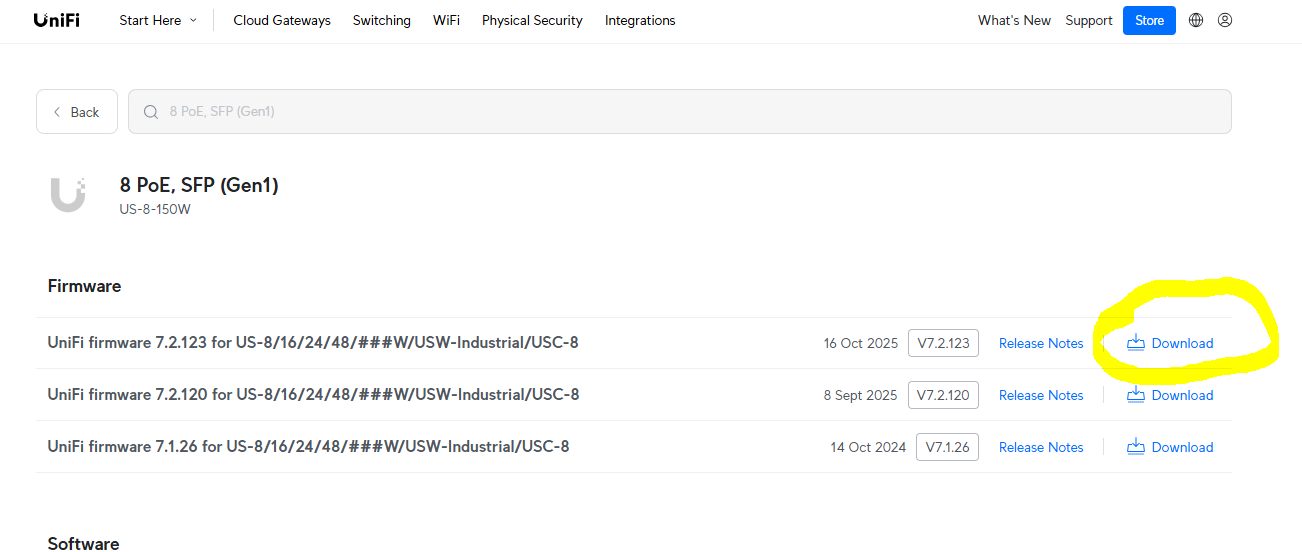Image resolution: width=1302 pixels, height=552 pixels.
Task: Click the search magnifier icon
Action: tap(151, 112)
